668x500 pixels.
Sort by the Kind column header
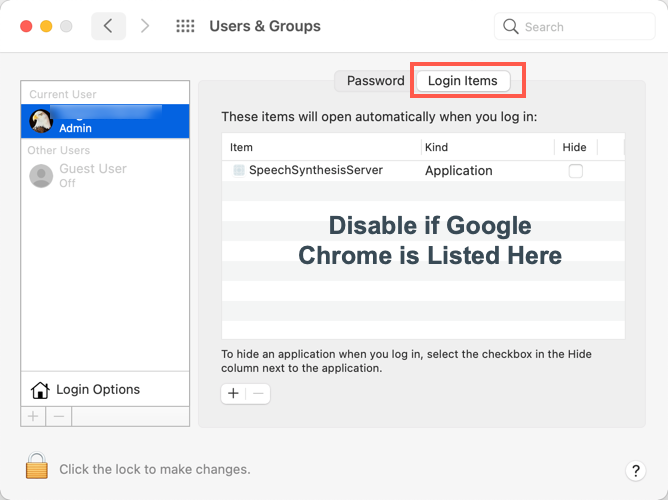click(x=488, y=147)
